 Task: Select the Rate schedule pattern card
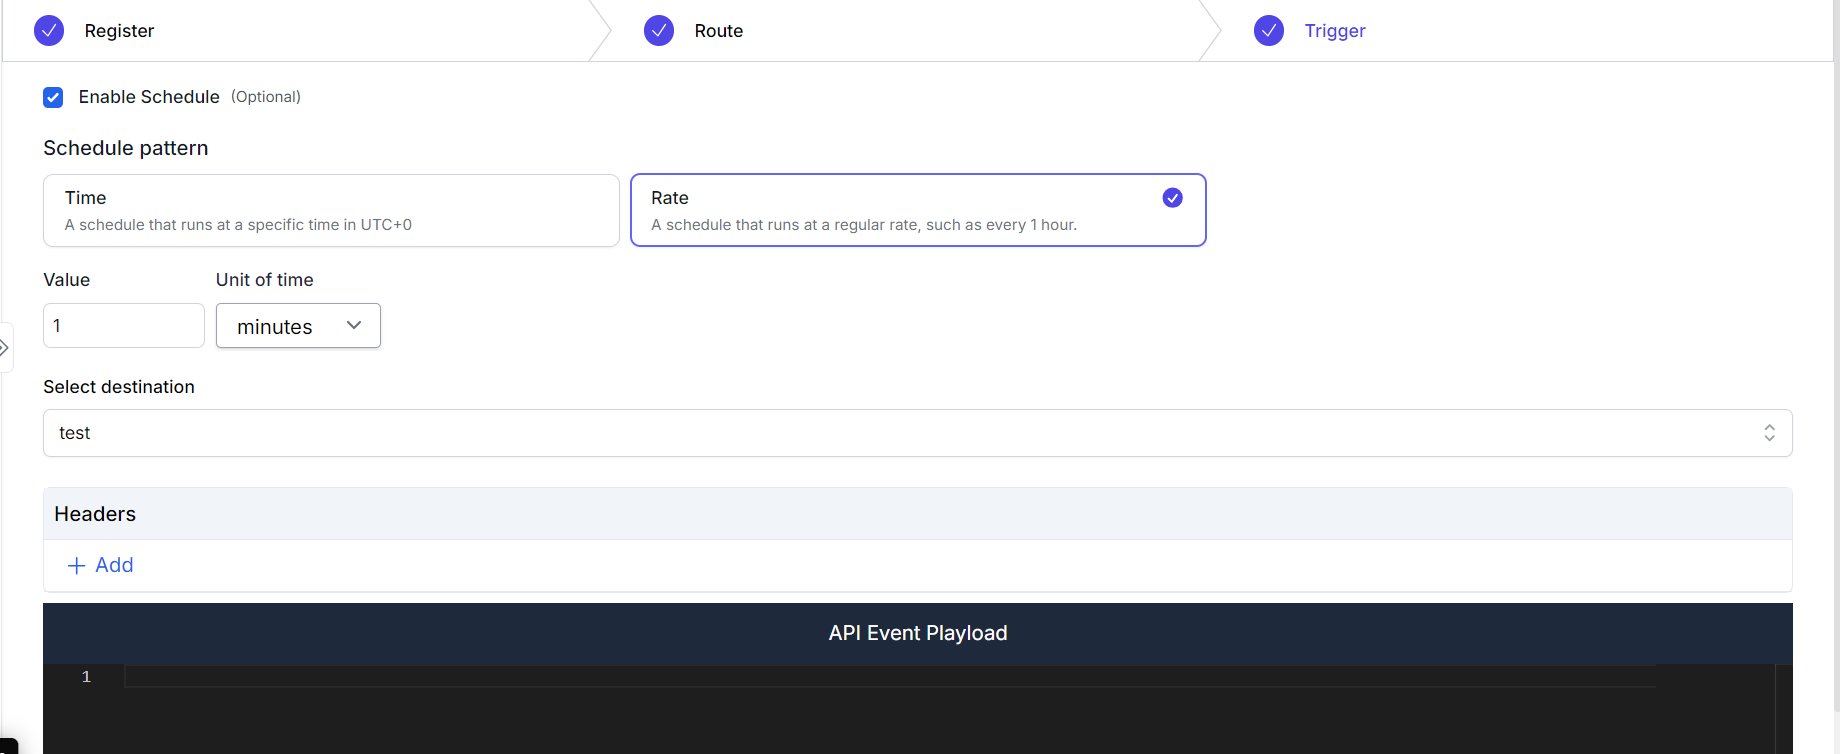918,210
